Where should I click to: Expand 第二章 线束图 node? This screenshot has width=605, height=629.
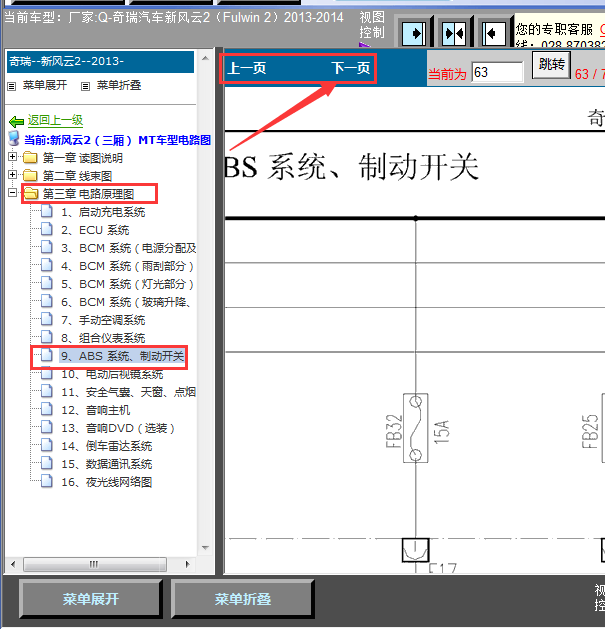coord(12,174)
